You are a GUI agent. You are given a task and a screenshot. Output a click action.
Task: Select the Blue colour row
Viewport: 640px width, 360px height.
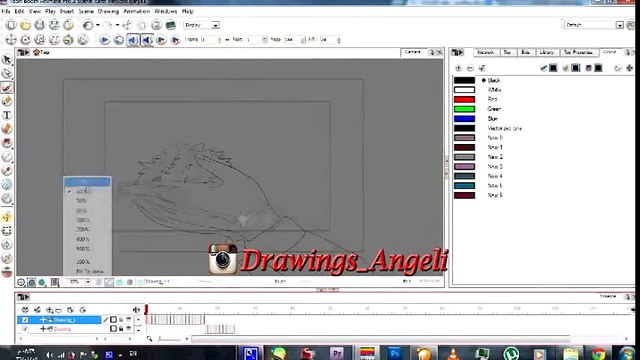click(x=543, y=119)
